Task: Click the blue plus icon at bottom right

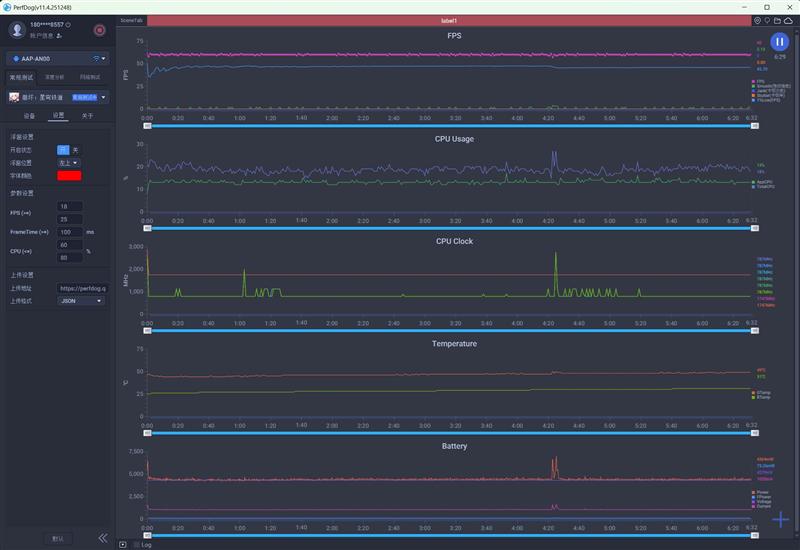Action: click(781, 520)
